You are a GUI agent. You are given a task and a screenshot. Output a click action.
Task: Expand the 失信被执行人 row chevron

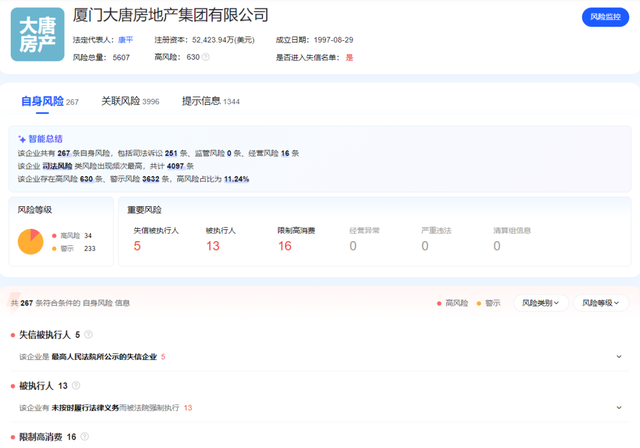tap(619, 357)
